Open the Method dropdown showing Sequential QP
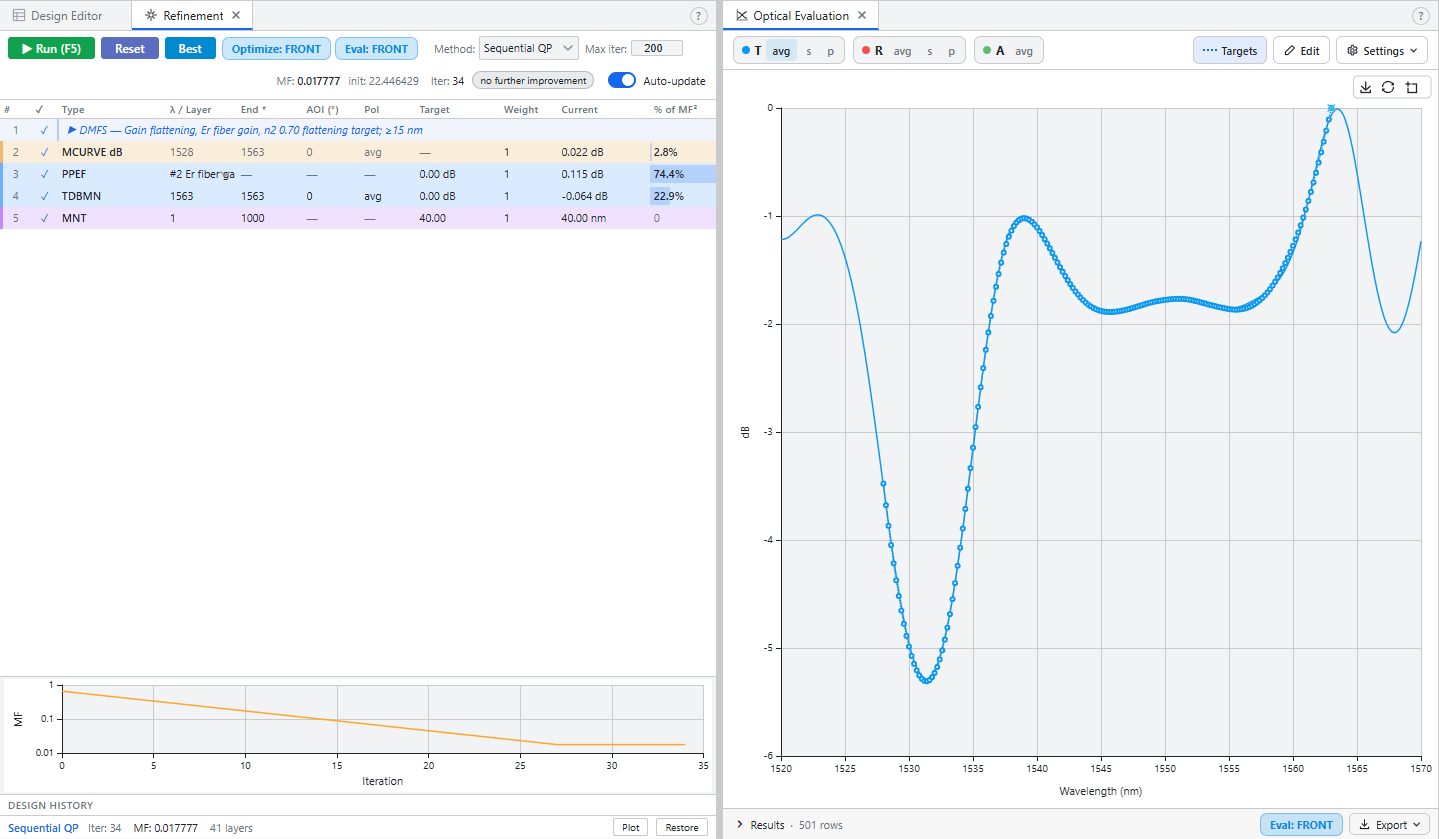Viewport: 1439px width, 839px height. point(529,48)
